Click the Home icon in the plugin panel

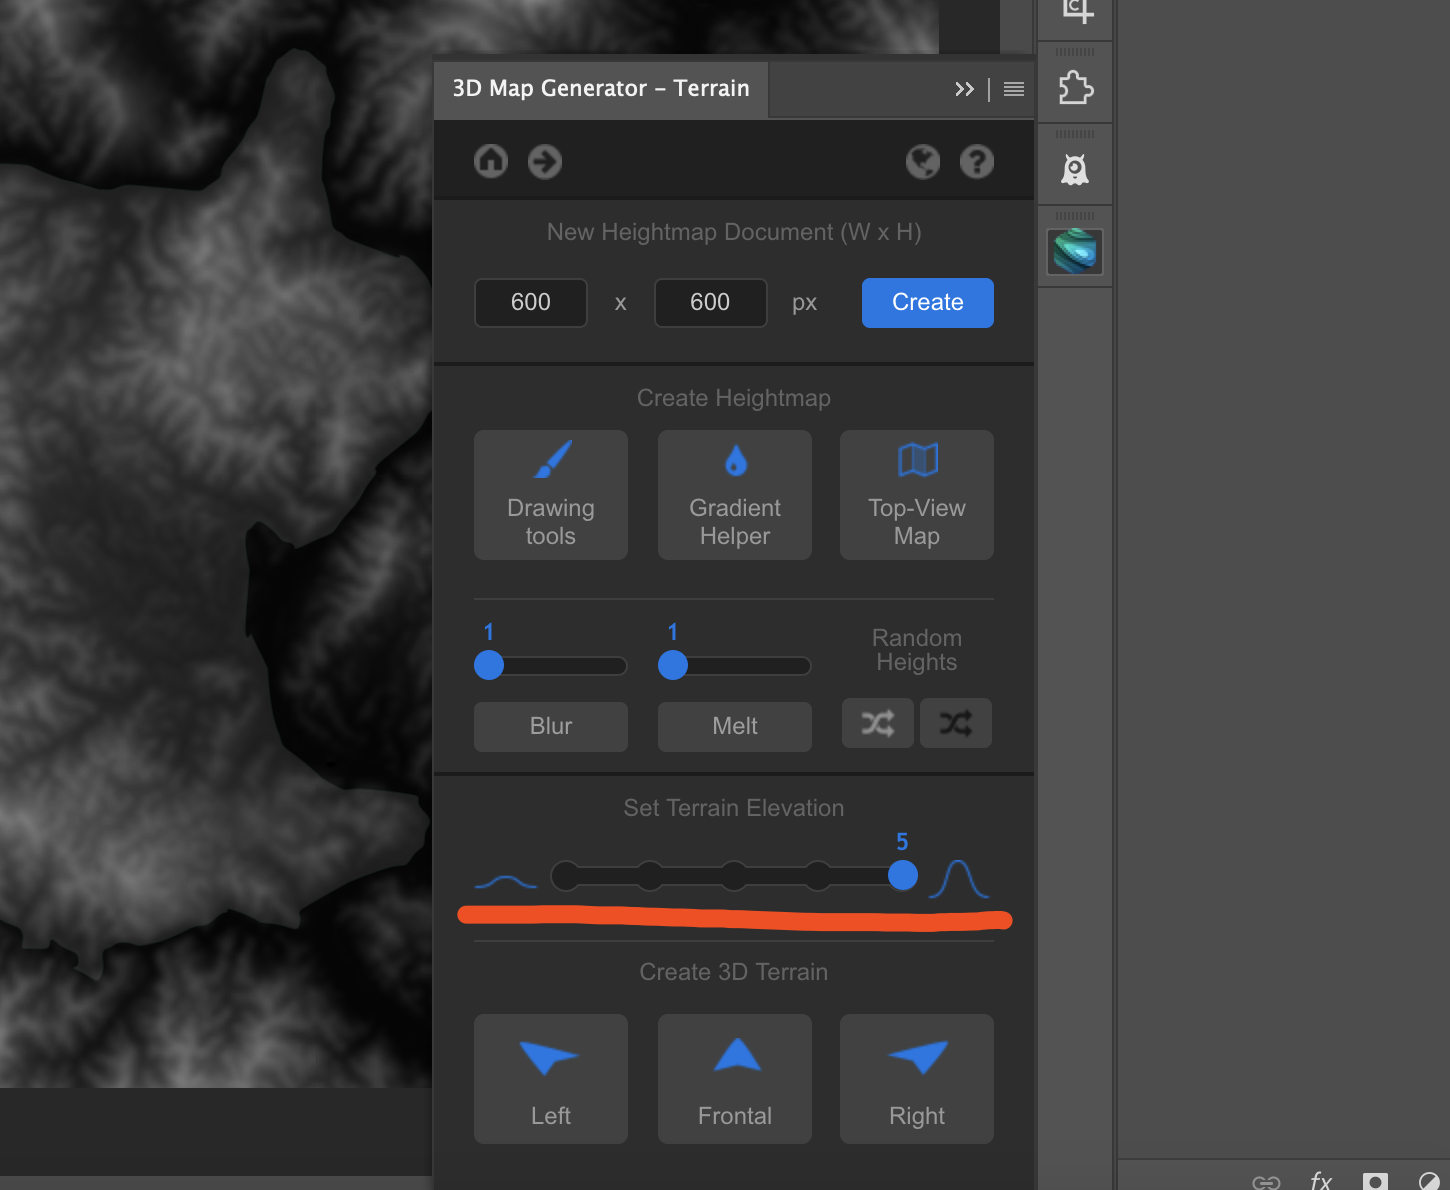(x=491, y=161)
